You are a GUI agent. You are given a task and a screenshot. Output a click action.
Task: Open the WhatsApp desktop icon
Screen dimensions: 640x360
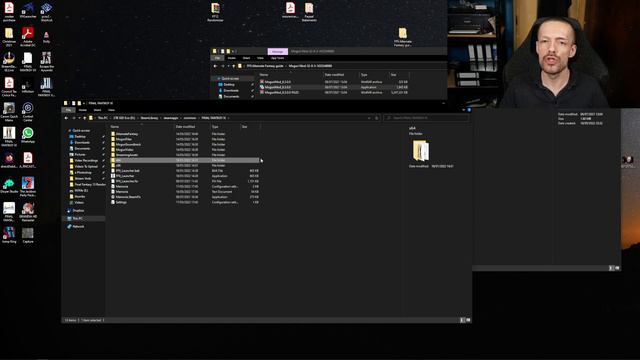click(28, 135)
